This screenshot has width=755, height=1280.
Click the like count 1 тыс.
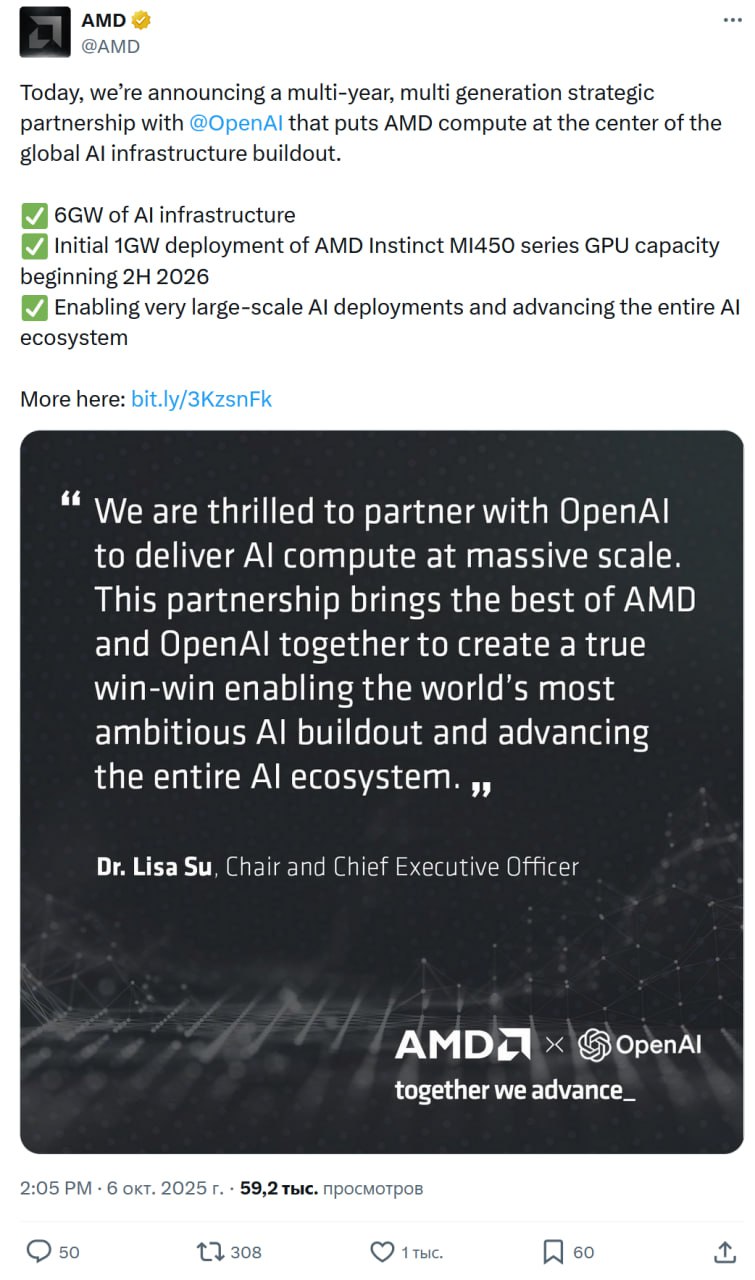tap(422, 1252)
